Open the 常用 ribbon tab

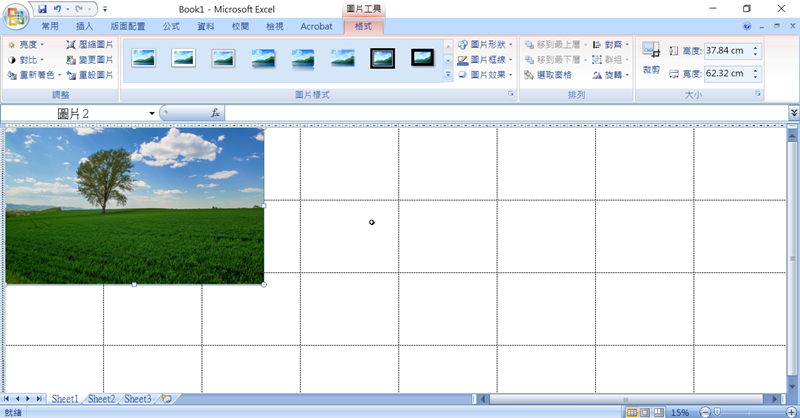pyautogui.click(x=50, y=26)
